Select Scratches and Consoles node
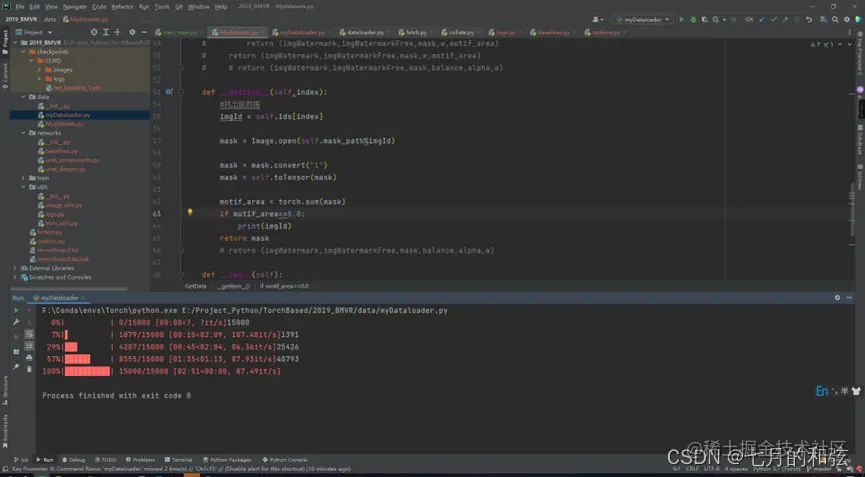The image size is (865, 477). point(56,277)
